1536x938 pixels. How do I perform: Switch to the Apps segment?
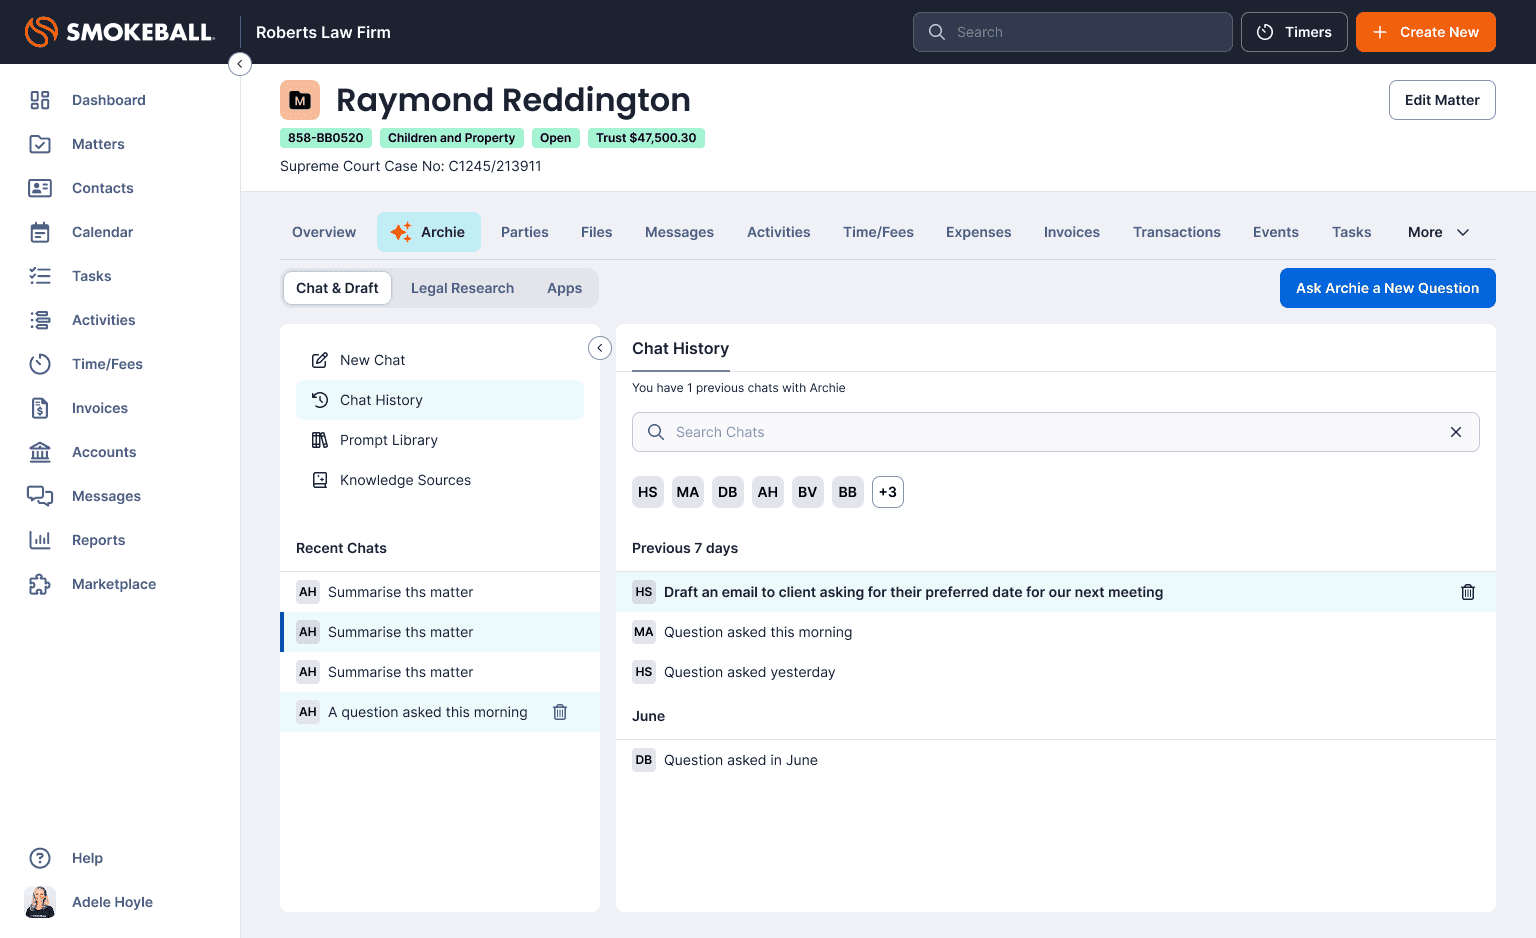pyautogui.click(x=565, y=288)
